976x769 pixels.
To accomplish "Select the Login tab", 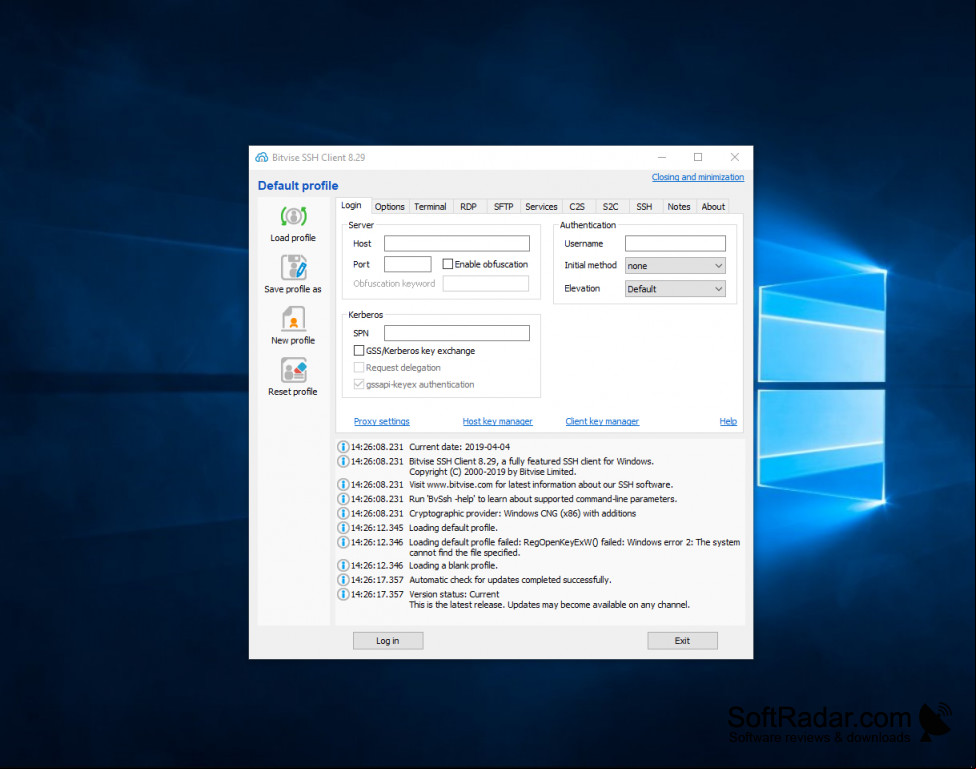I will pos(351,205).
